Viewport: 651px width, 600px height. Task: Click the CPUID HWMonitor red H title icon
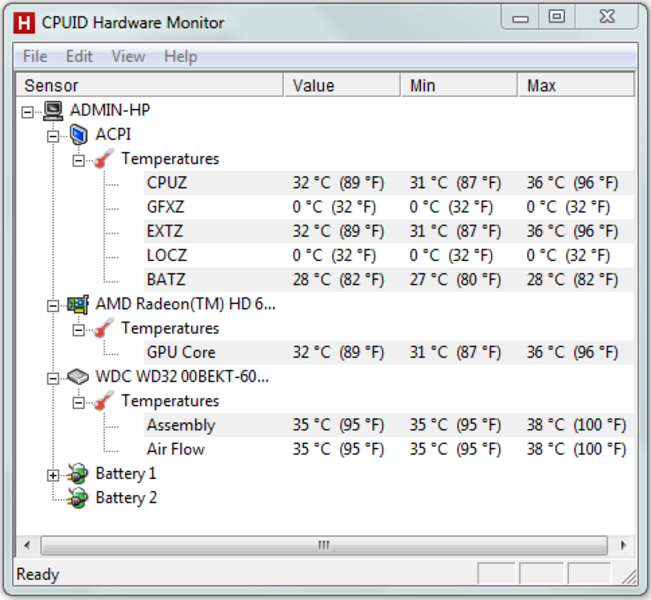coord(24,22)
